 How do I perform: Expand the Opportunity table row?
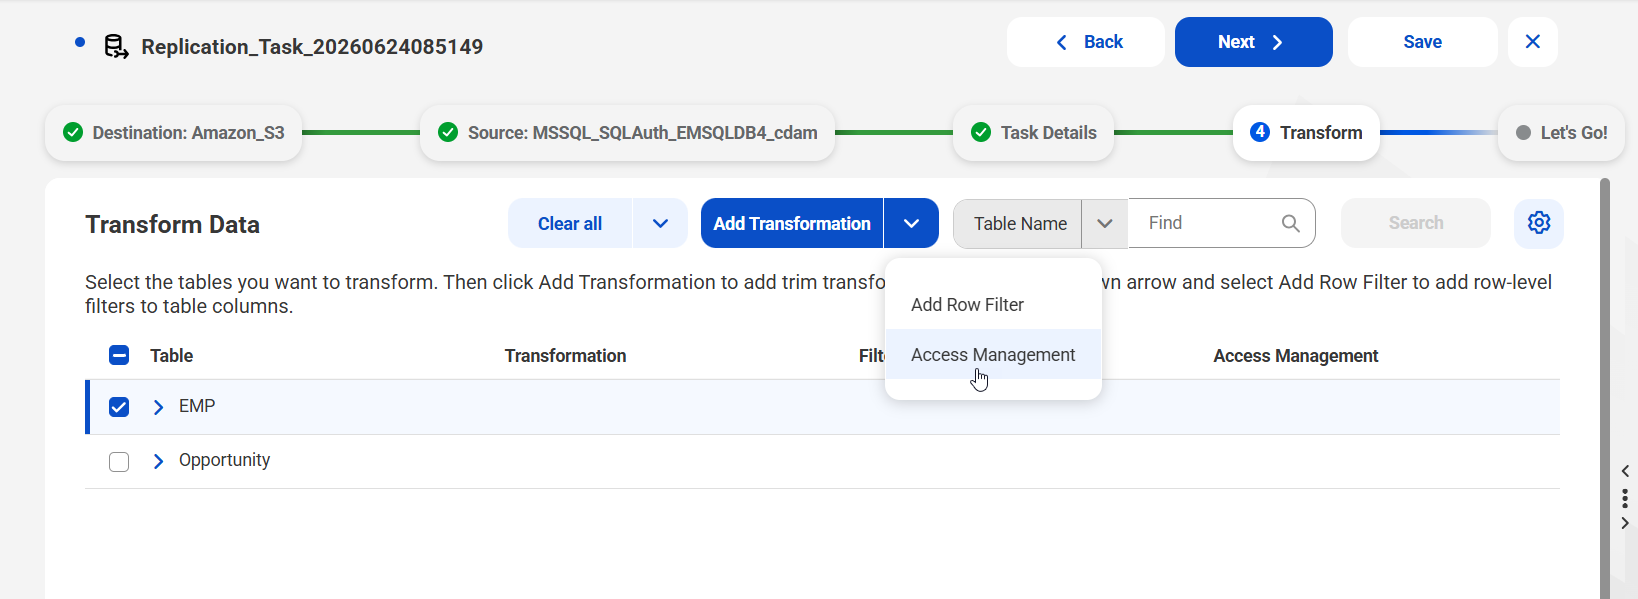158,461
